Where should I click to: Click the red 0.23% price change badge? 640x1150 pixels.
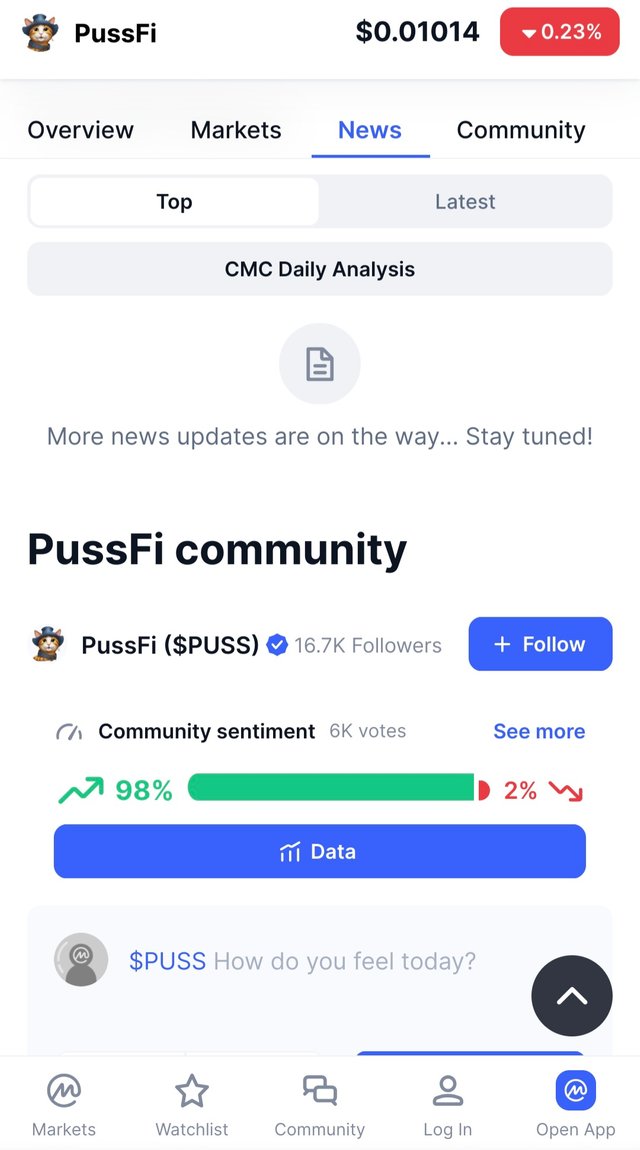click(560, 32)
